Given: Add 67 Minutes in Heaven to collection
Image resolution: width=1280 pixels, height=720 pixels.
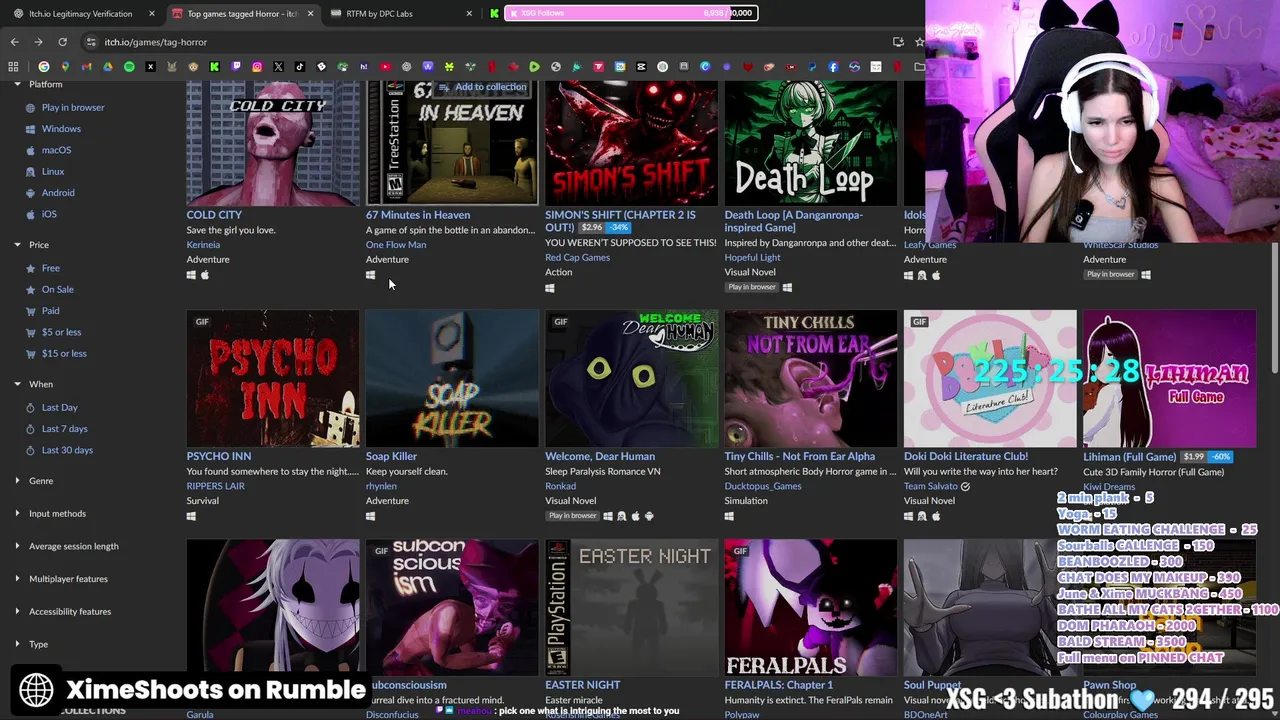Looking at the screenshot, I should pyautogui.click(x=483, y=87).
